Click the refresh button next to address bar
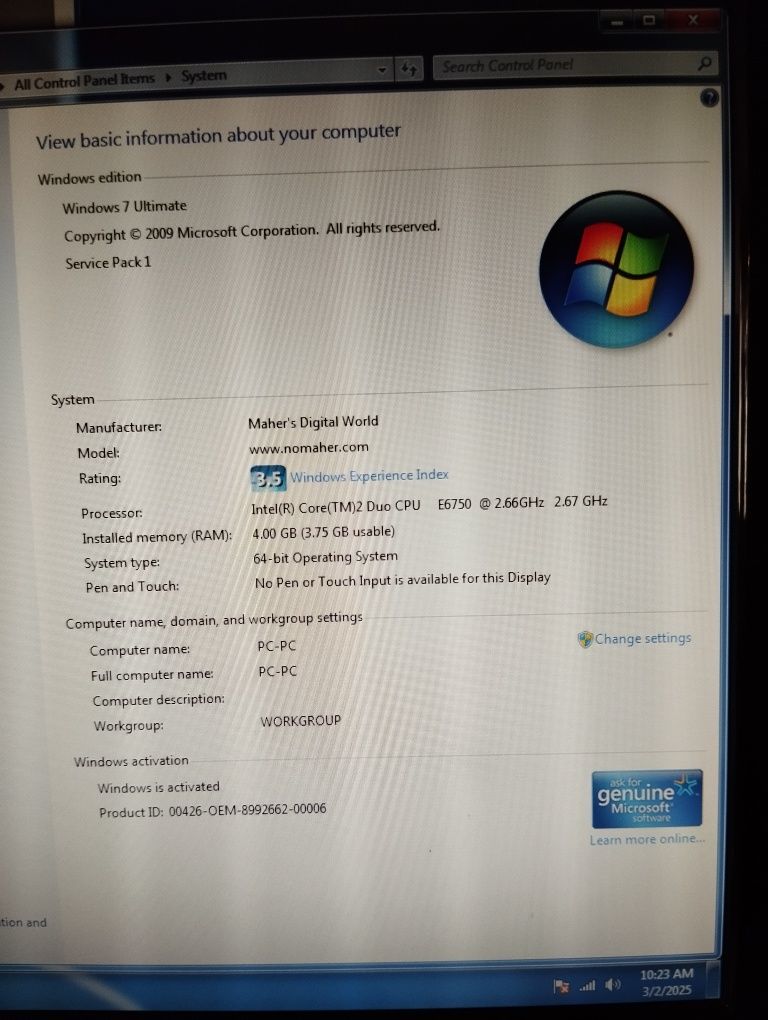Viewport: 768px width, 1020px height. (409, 68)
